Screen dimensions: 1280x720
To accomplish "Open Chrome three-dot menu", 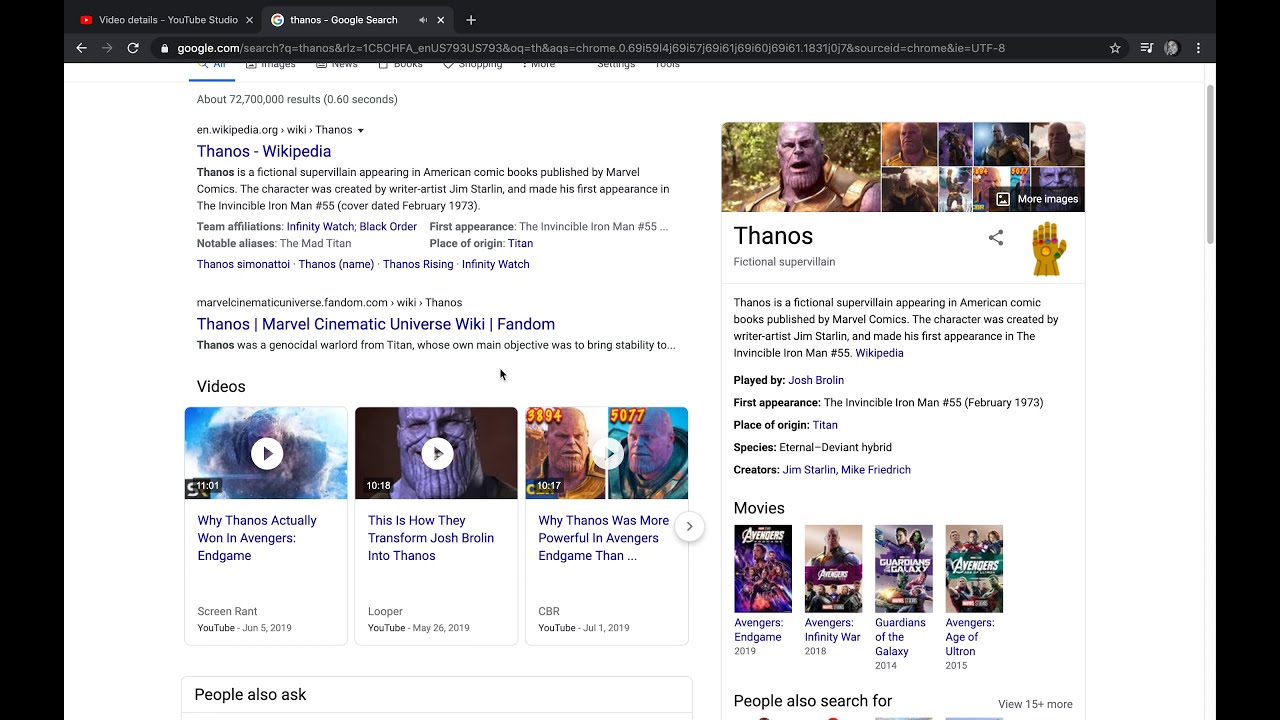I will click(x=1198, y=48).
